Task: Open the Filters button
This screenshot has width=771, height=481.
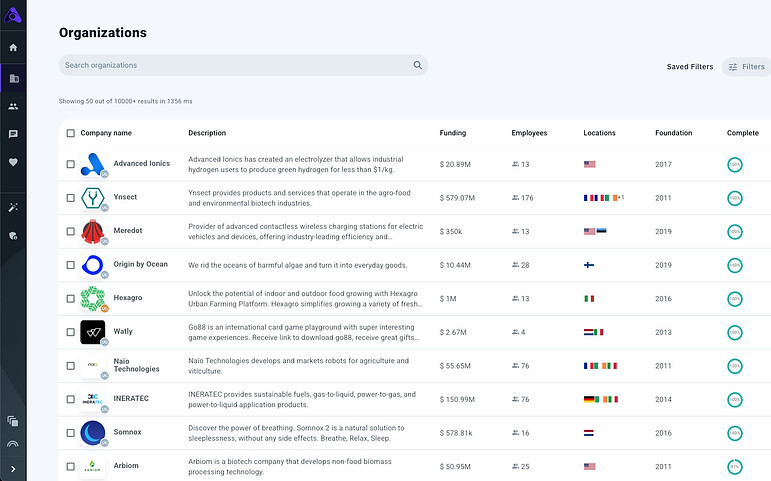Action: [746, 67]
